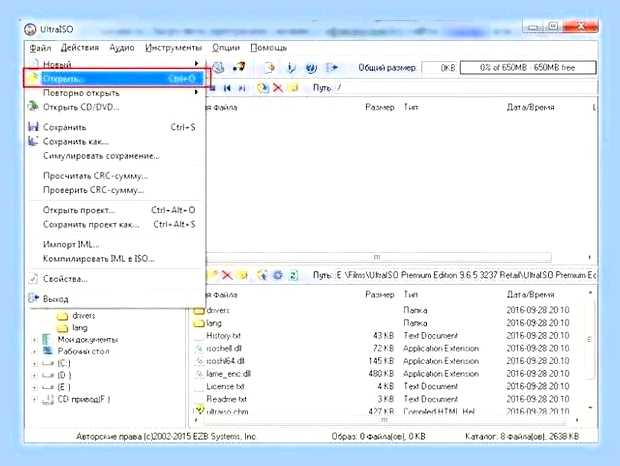Click the floppy icon beside Сохранить
Screen dimensions: 620x466
pyautogui.click(x=34, y=127)
